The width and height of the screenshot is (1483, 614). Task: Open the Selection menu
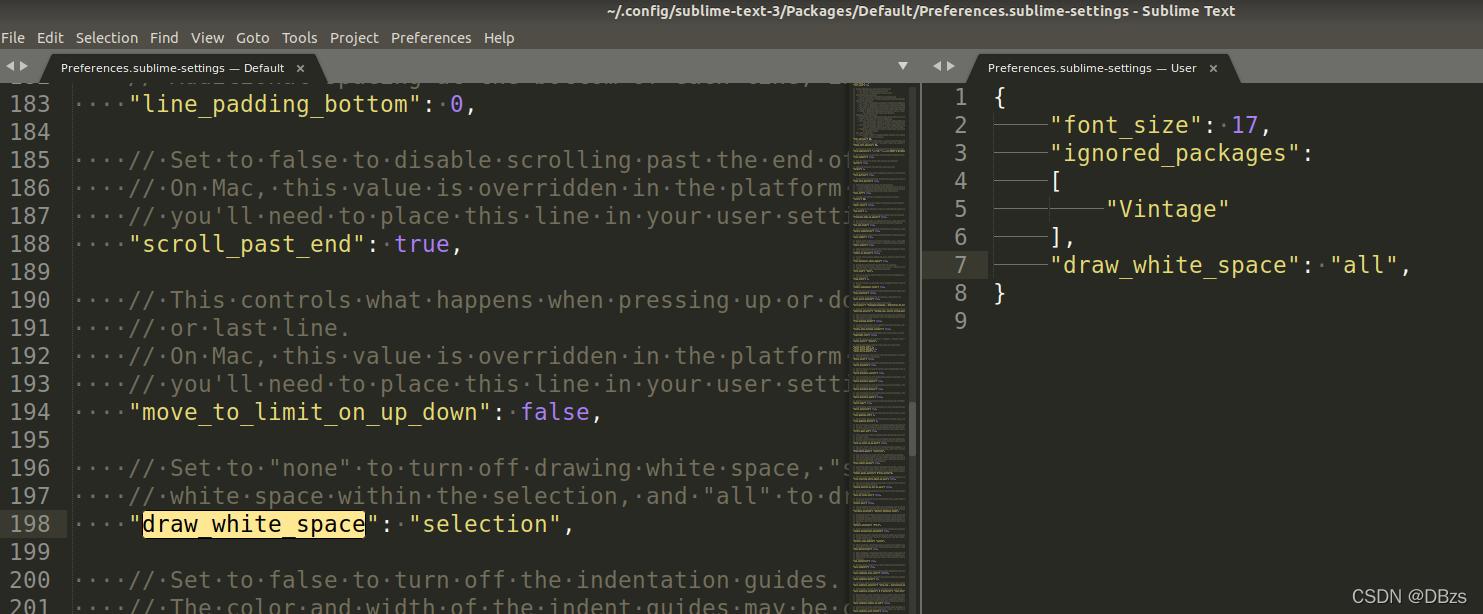coord(107,38)
